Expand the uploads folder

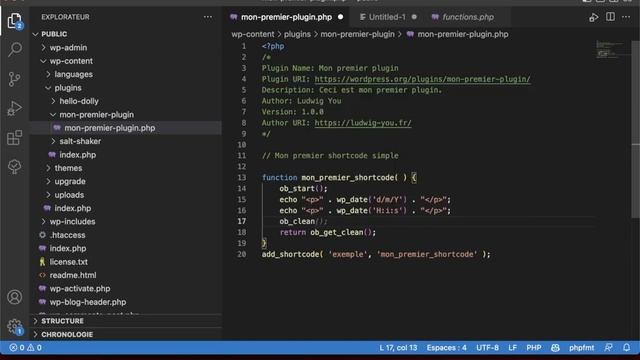pyautogui.click(x=69, y=195)
